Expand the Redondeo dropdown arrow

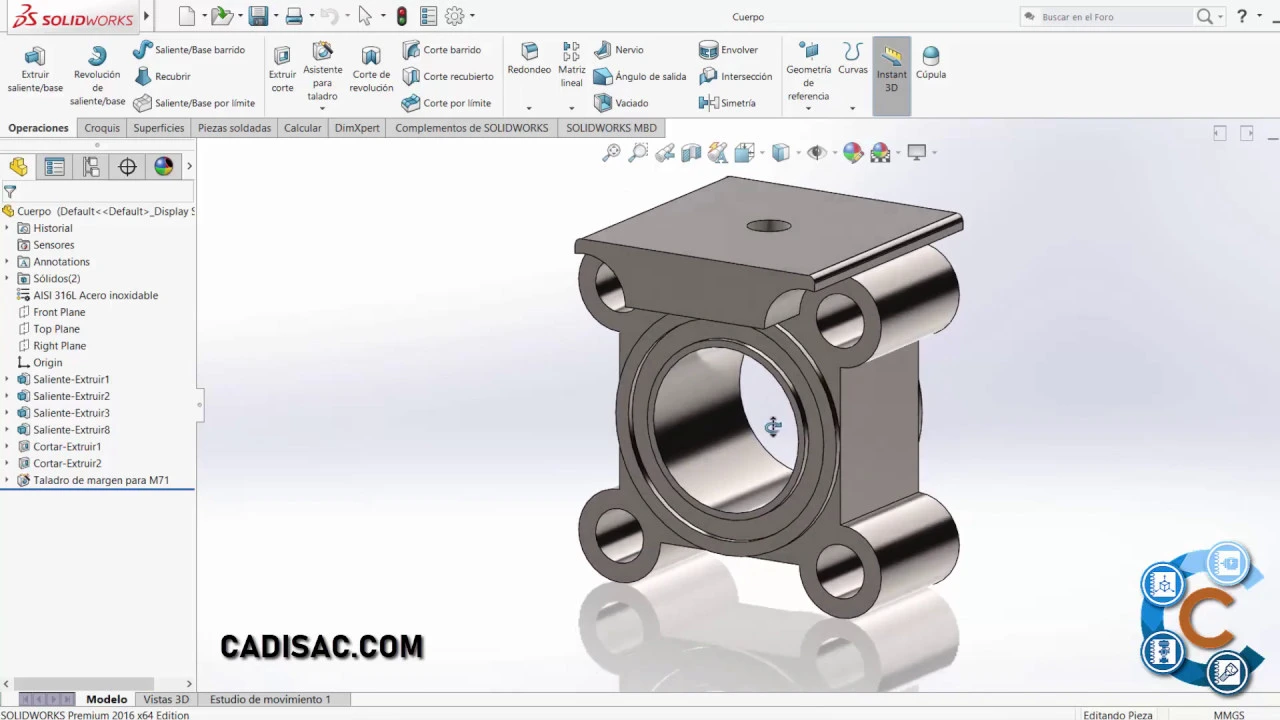click(x=529, y=108)
